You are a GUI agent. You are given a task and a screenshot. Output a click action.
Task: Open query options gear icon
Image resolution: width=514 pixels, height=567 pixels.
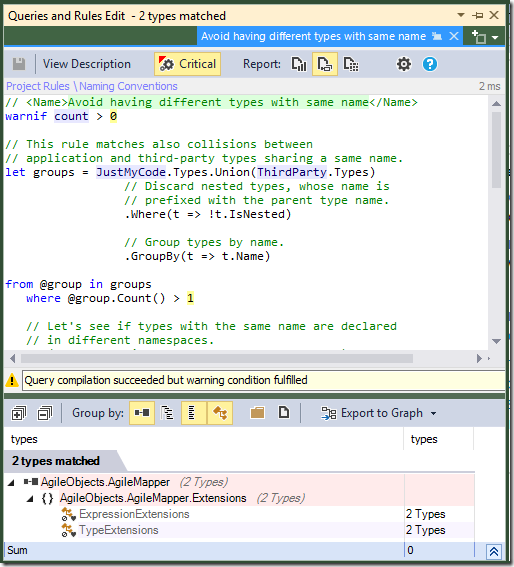(x=404, y=64)
